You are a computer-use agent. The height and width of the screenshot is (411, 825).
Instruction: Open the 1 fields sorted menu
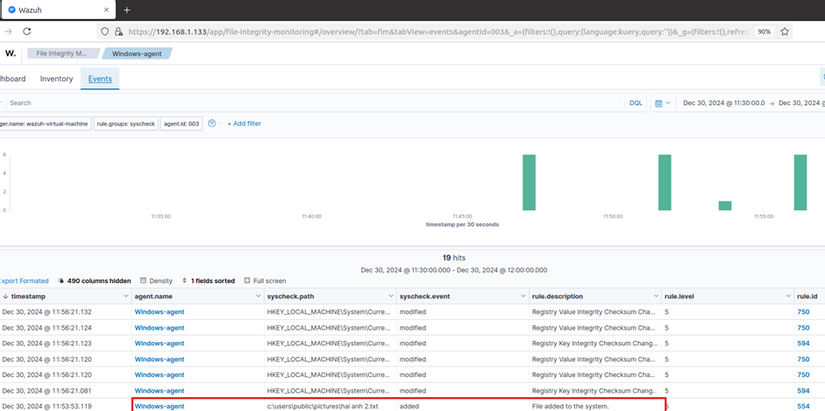pyautogui.click(x=208, y=281)
